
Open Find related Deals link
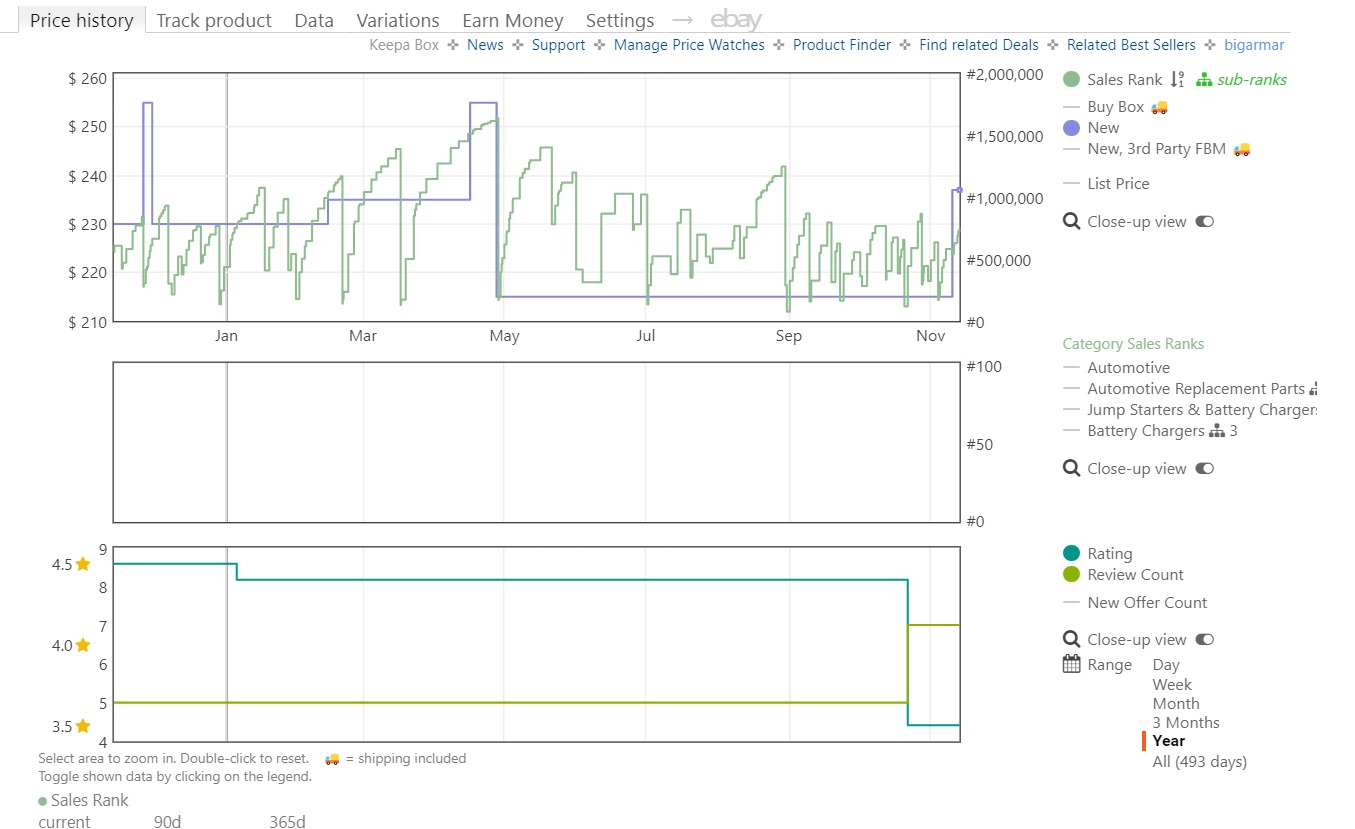pyautogui.click(x=979, y=45)
